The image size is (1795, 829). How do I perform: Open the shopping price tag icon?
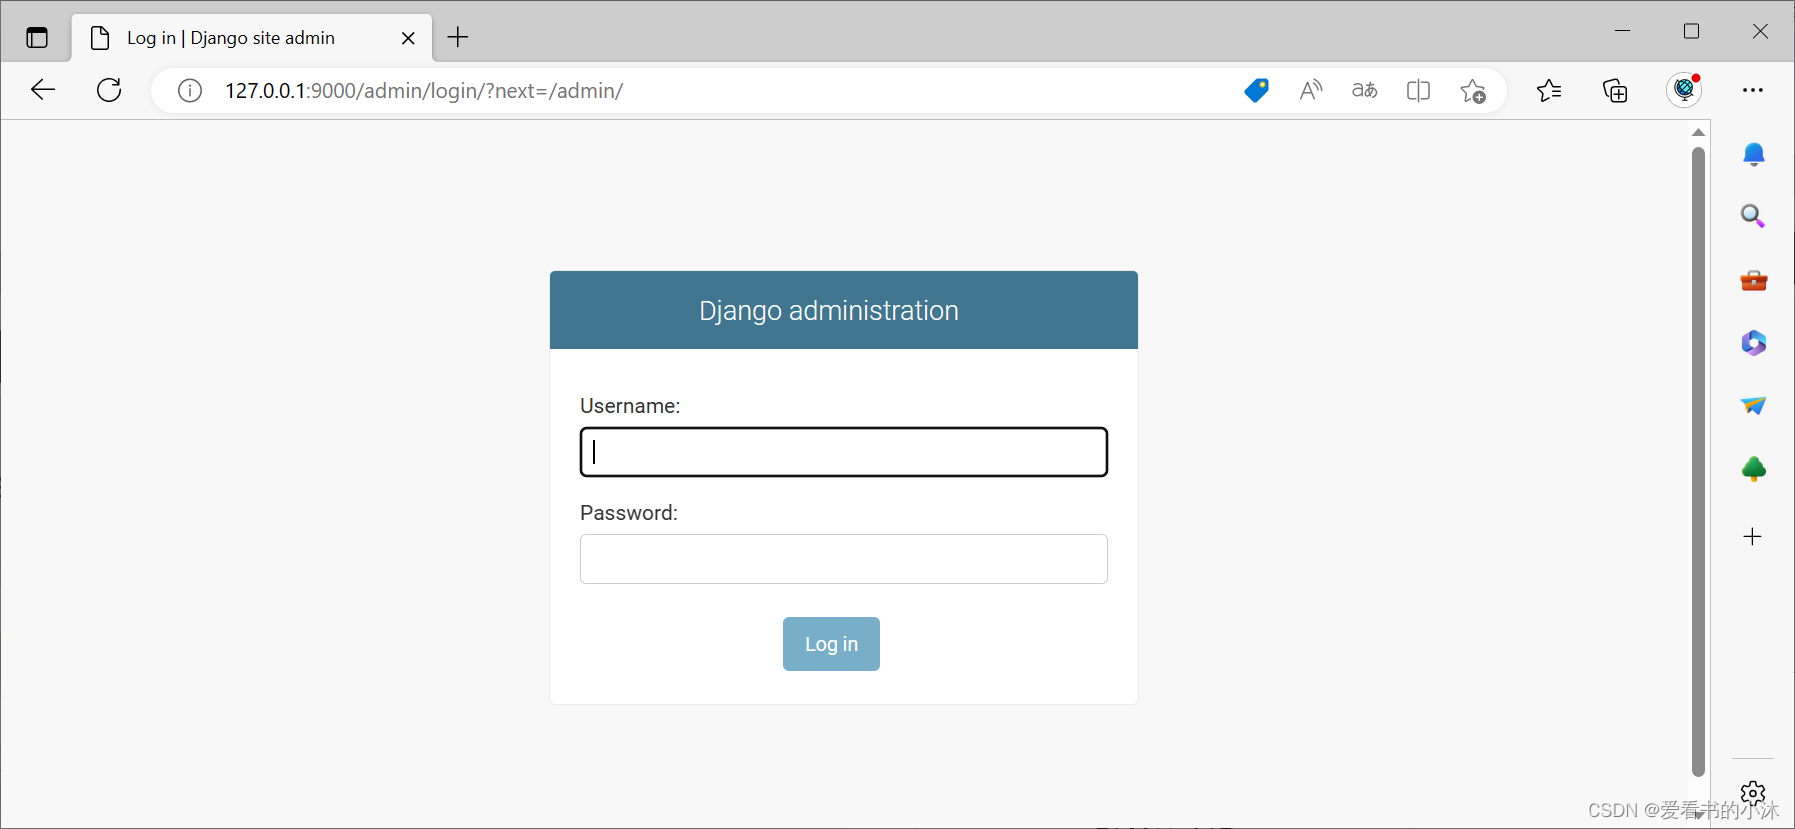[1257, 90]
